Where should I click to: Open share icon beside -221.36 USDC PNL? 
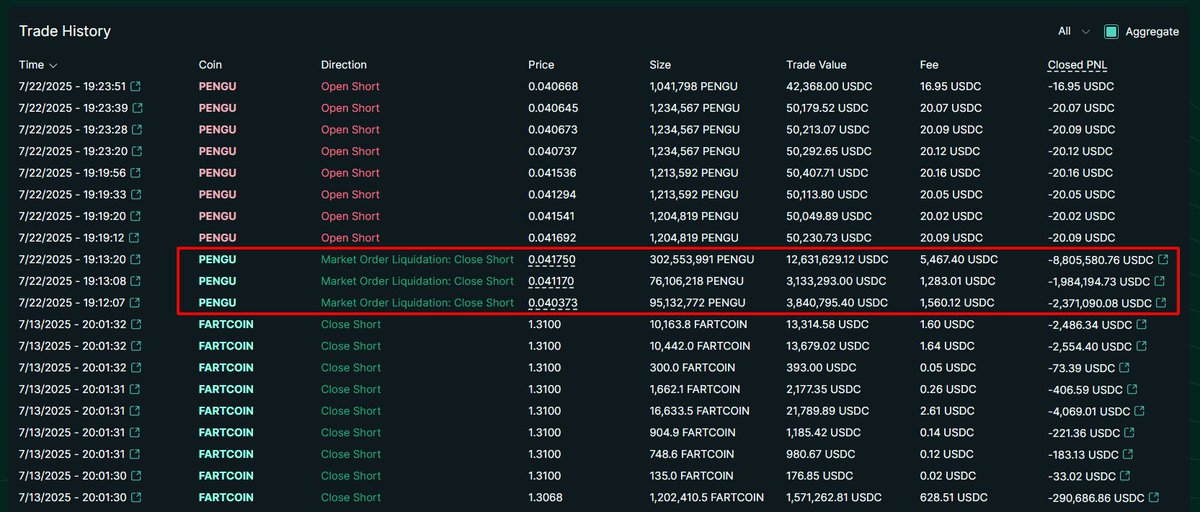point(1128,433)
